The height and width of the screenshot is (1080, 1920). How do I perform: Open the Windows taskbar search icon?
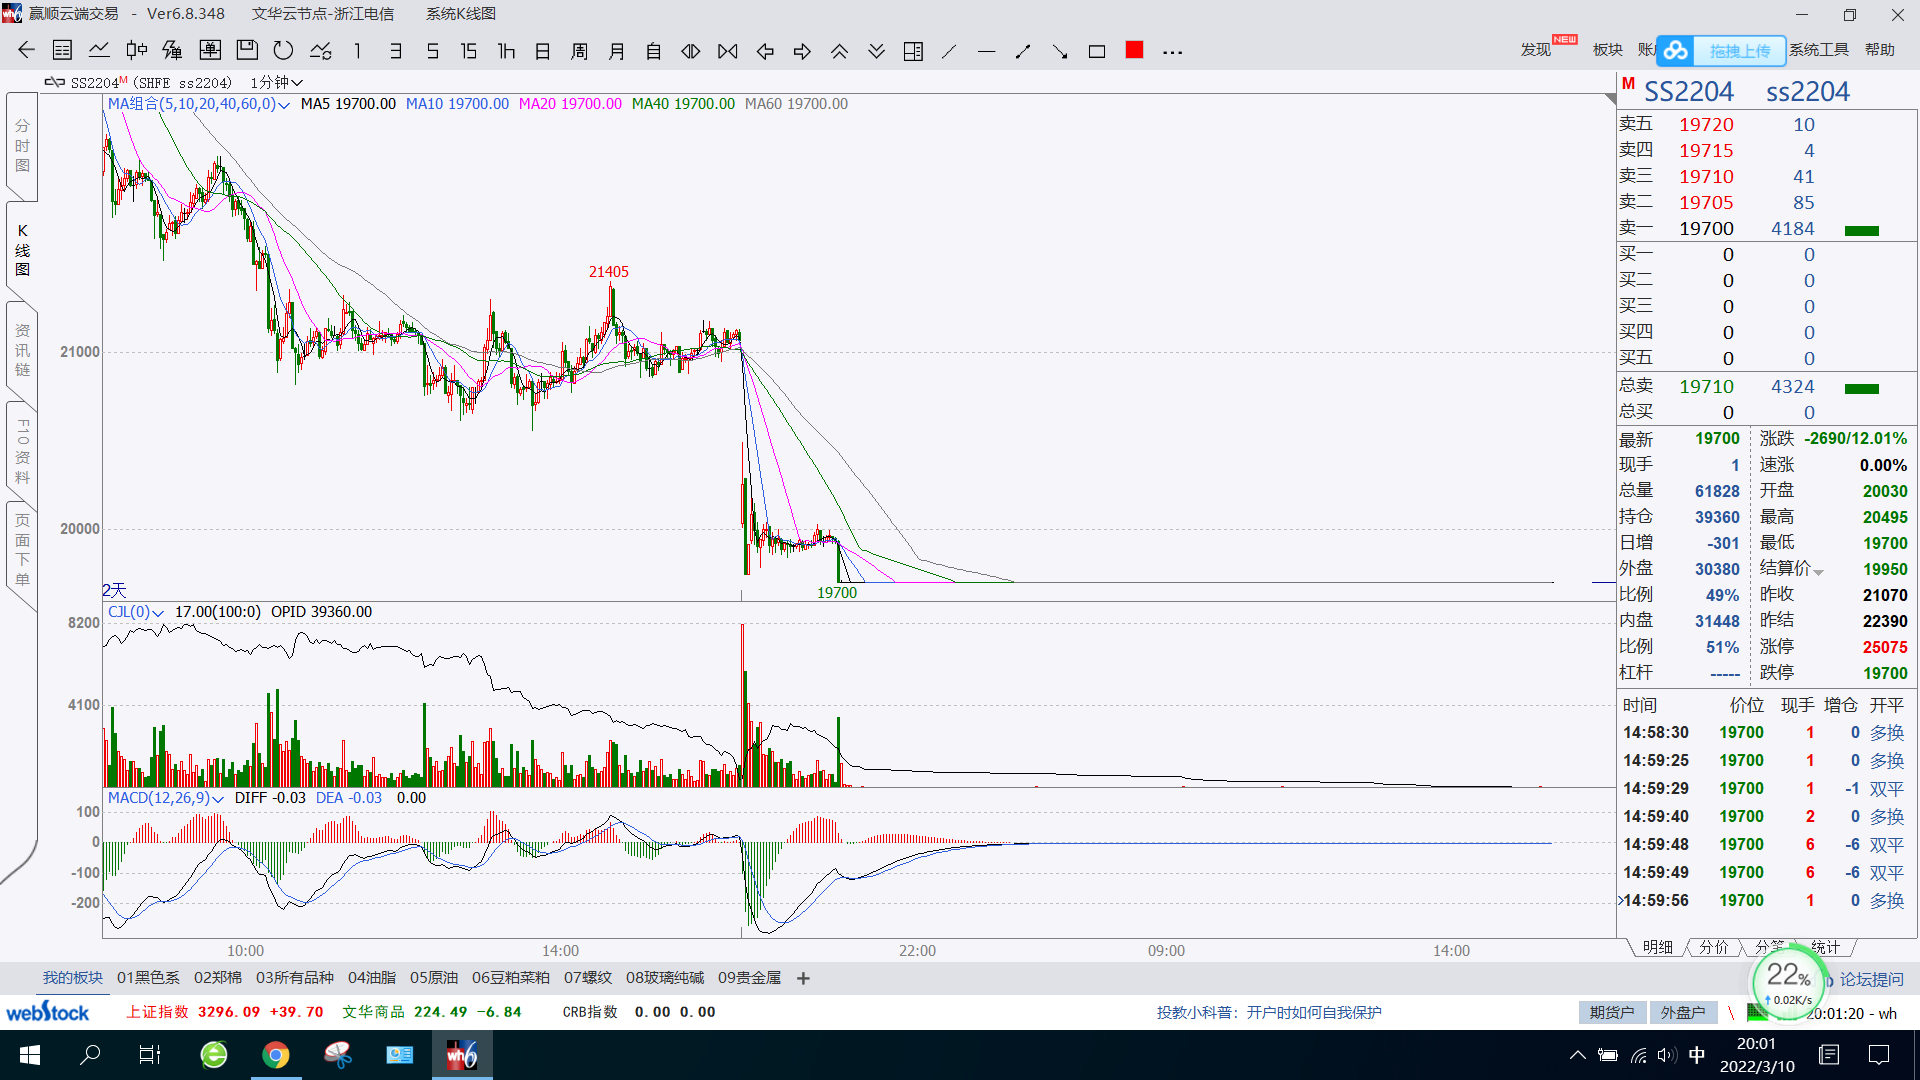[90, 1055]
